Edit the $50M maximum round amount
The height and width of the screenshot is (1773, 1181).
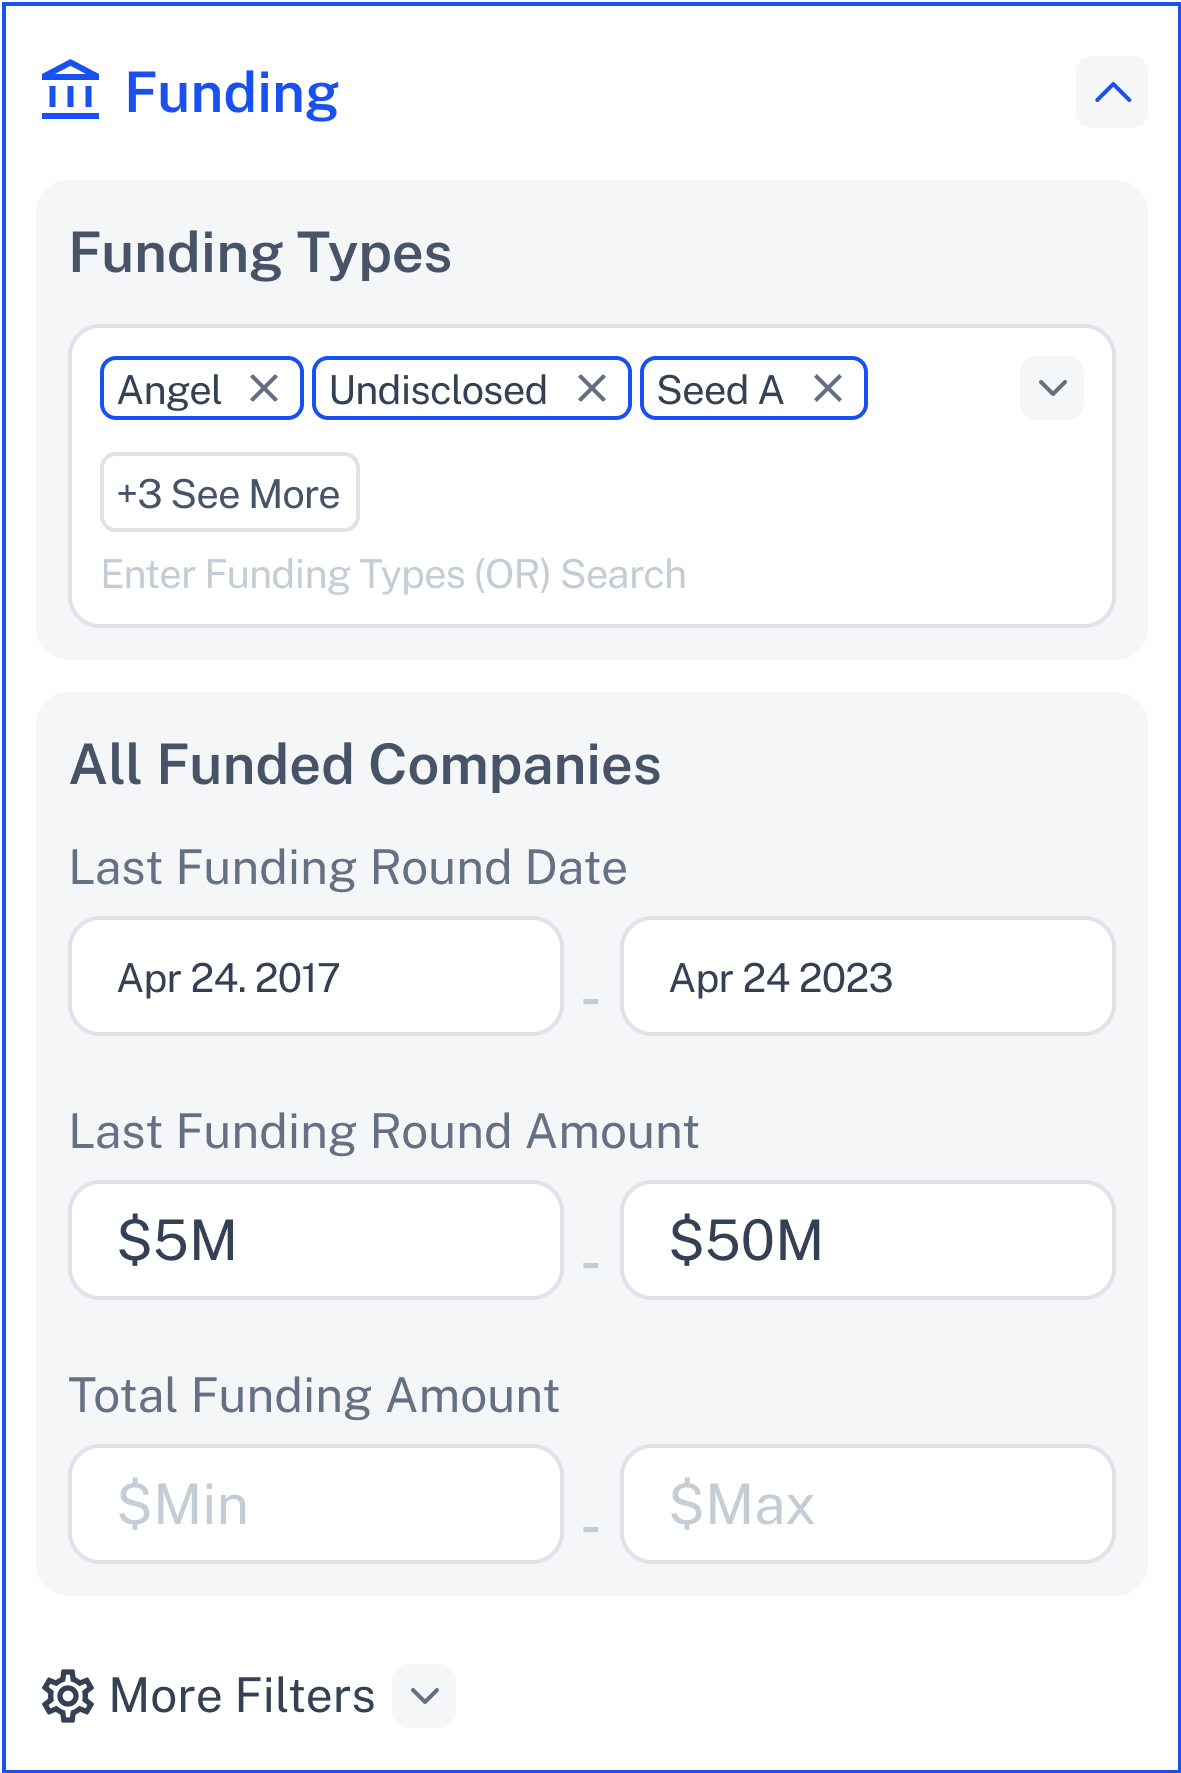867,1240
